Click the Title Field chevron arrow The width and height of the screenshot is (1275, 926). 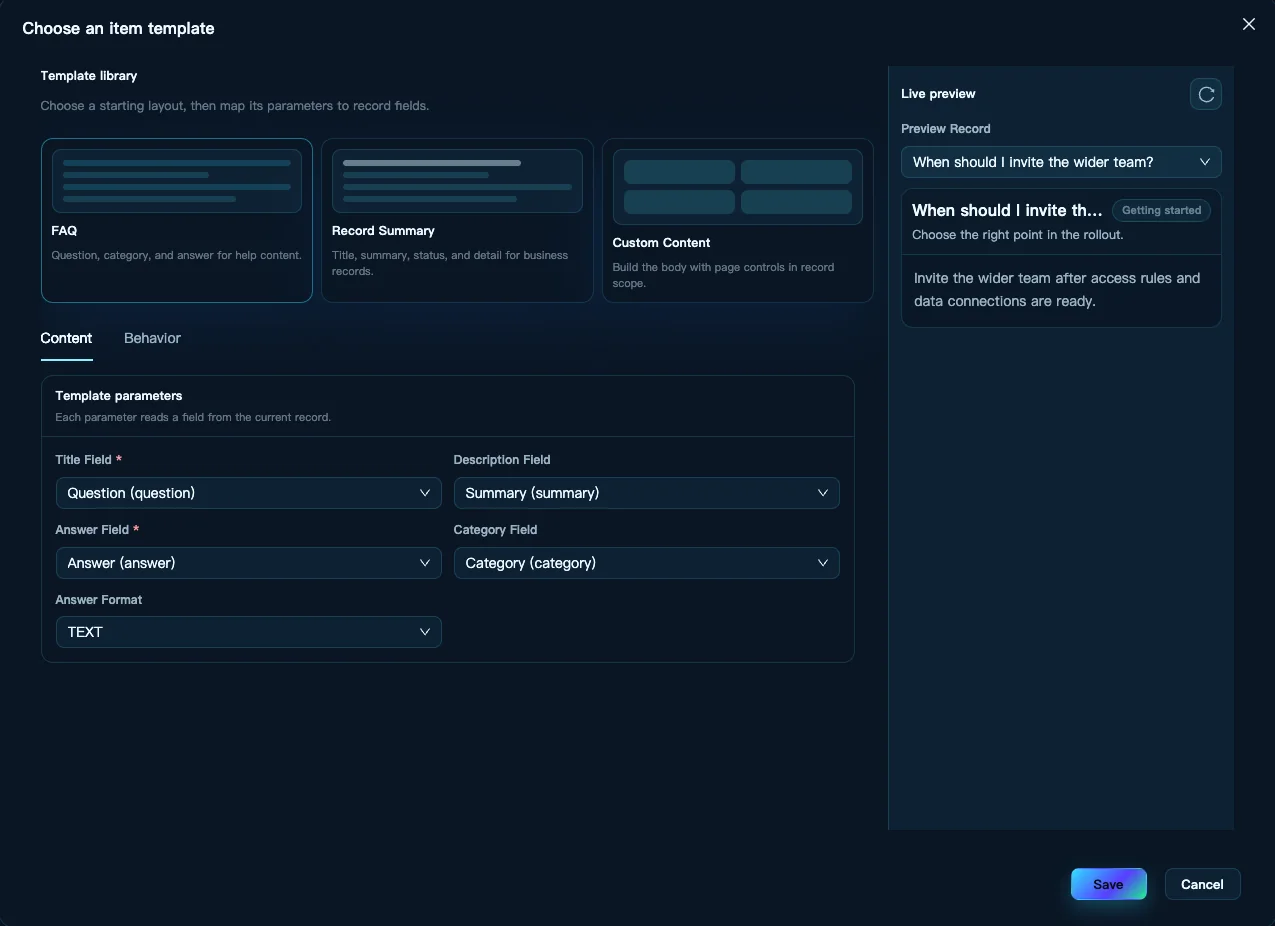[x=425, y=493]
